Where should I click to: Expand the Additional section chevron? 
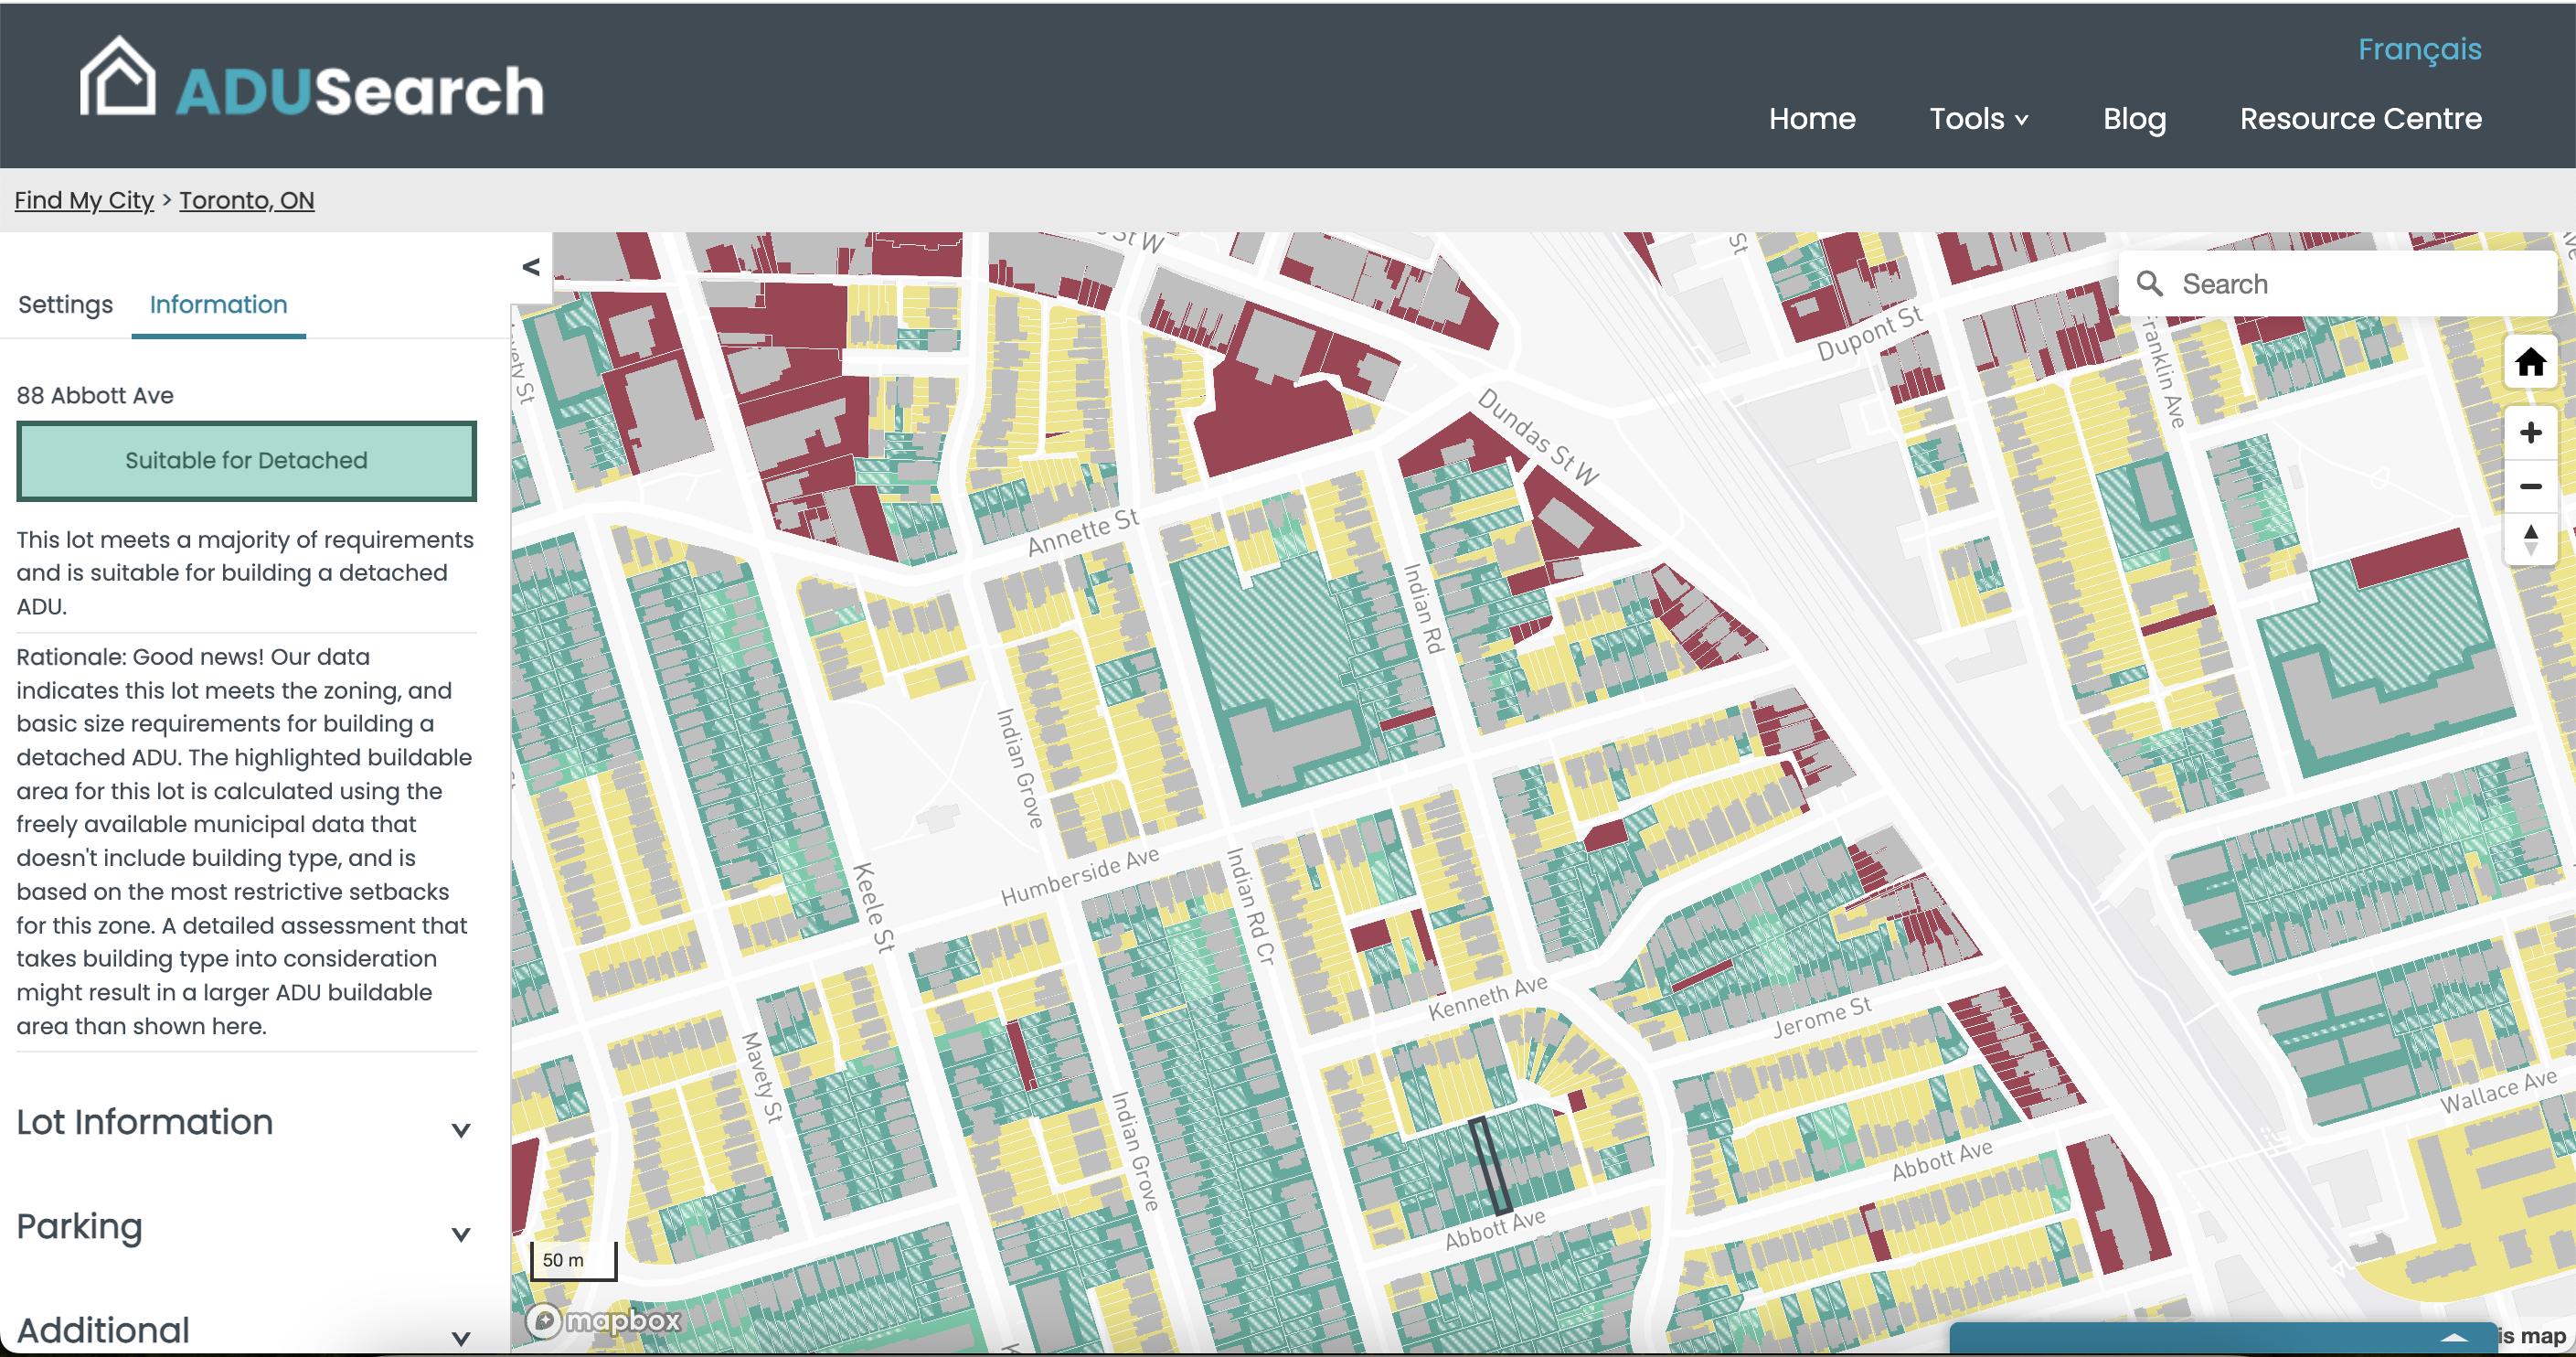click(461, 1337)
